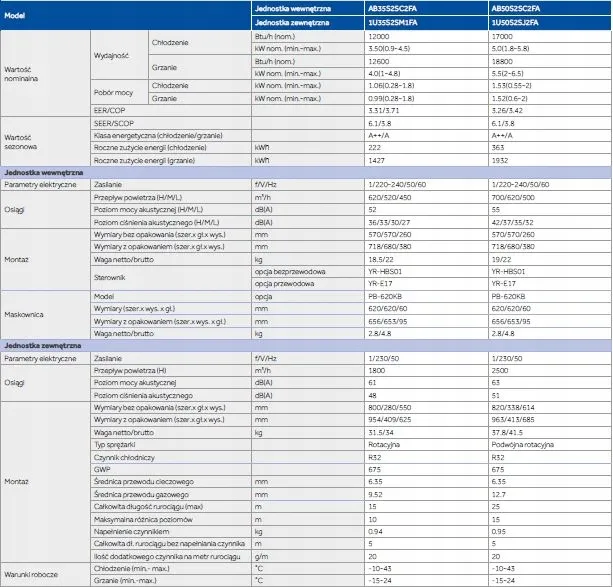The height and width of the screenshot is (587, 613).
Task: Click the AB50S2SC2FA indoor unit header cell
Action: click(x=550, y=8)
